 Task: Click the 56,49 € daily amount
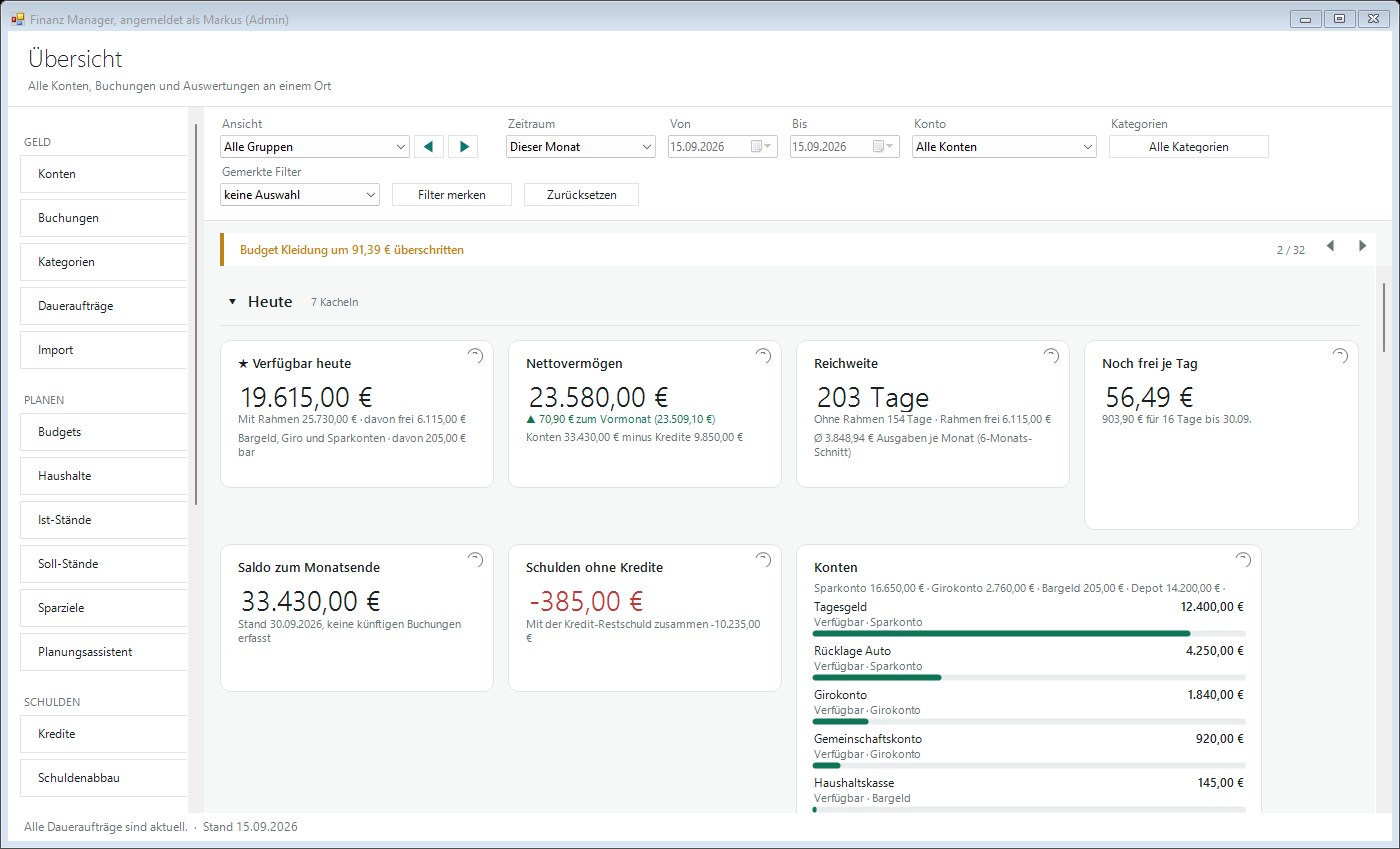coord(1149,398)
